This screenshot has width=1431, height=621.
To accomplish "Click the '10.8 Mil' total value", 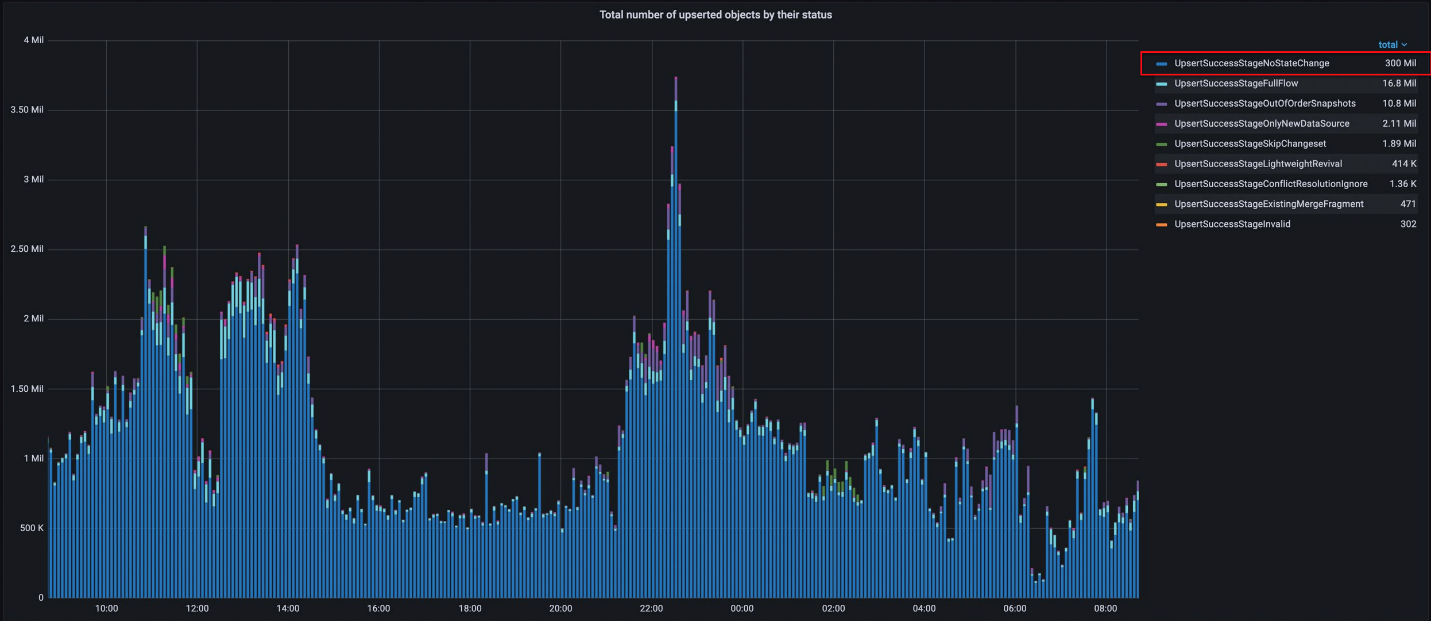I will coord(1398,103).
